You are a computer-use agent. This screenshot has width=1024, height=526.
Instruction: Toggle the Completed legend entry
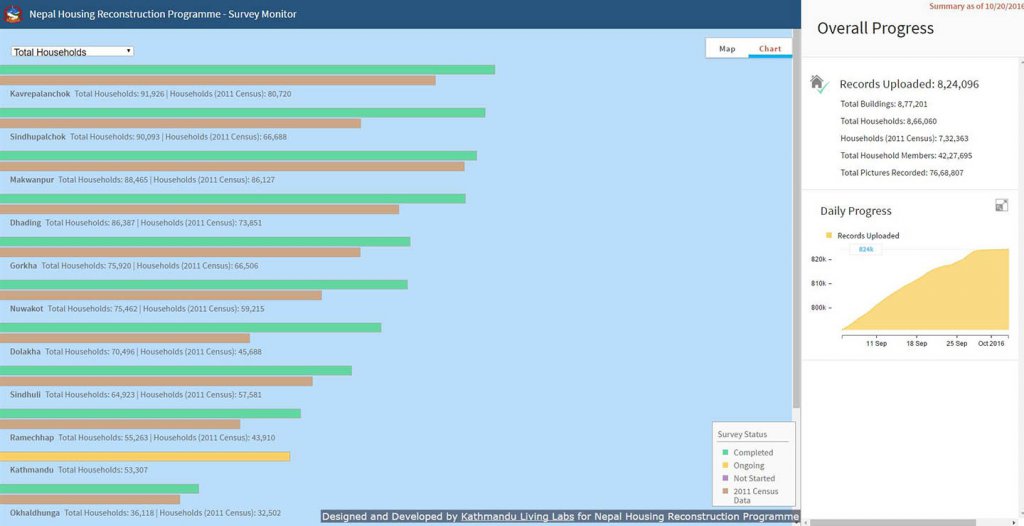748,452
